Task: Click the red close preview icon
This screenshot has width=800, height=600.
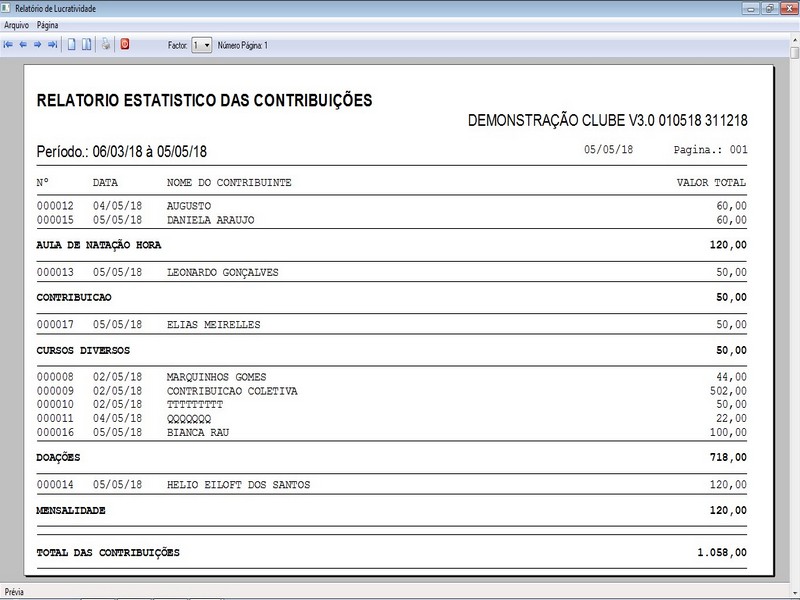Action: (x=125, y=44)
